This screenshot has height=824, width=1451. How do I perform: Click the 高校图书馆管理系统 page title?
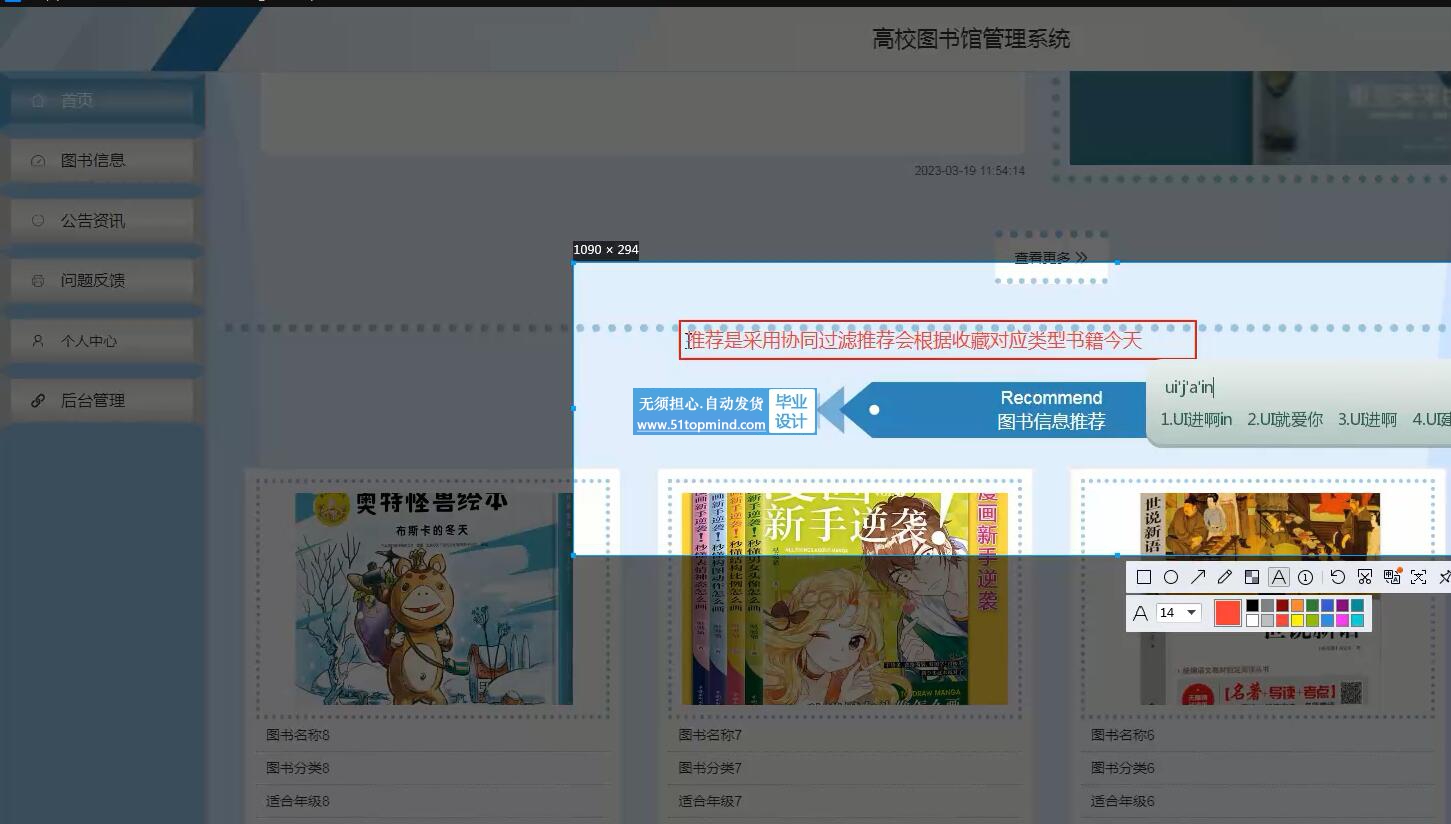tap(971, 39)
